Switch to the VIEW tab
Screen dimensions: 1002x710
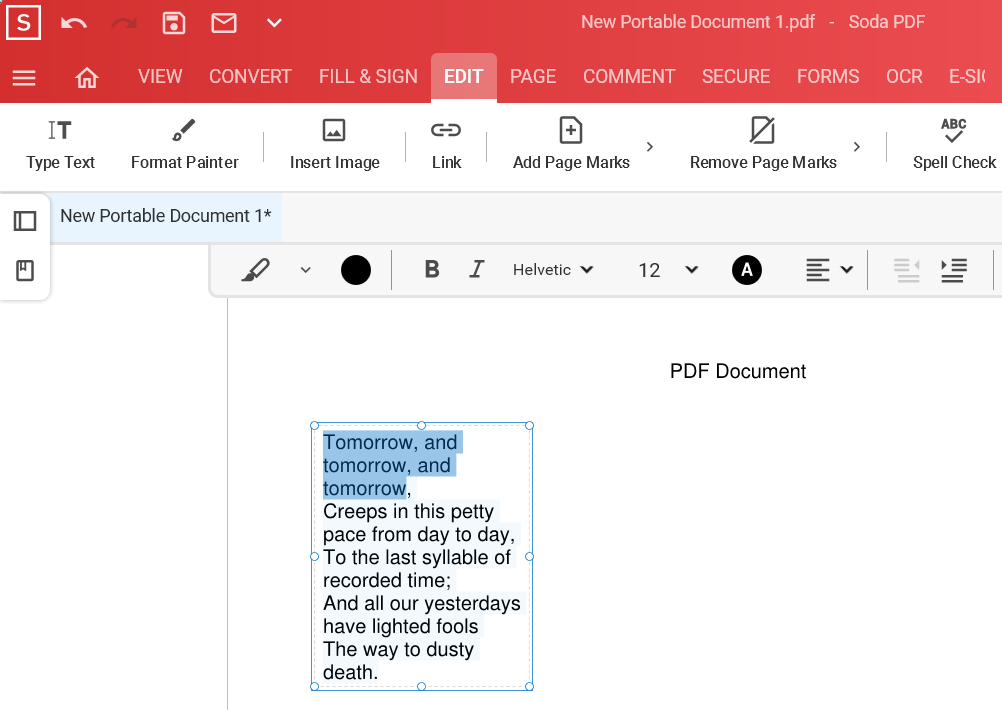pyautogui.click(x=160, y=77)
